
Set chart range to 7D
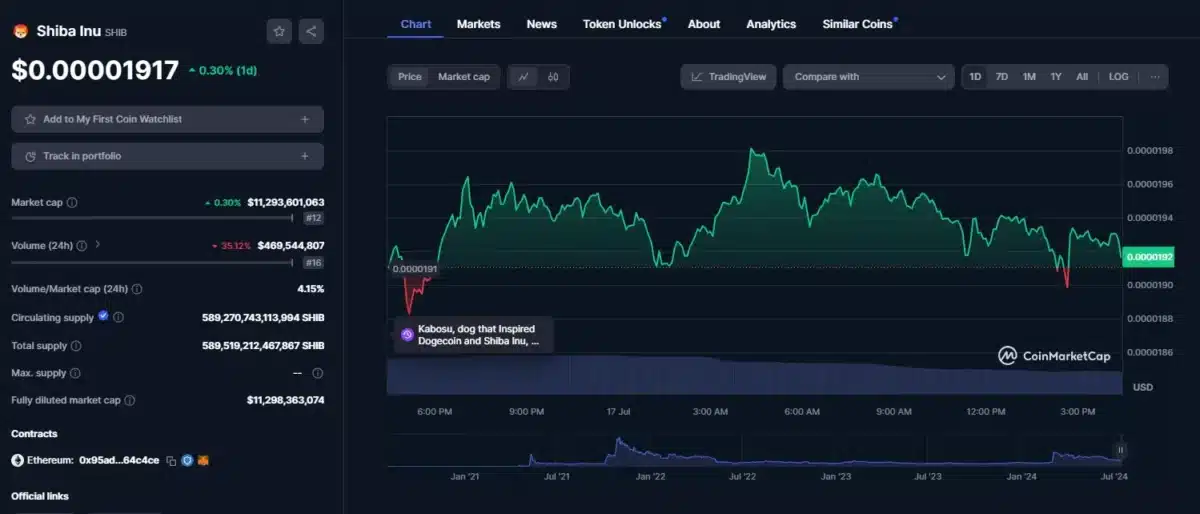click(1002, 77)
